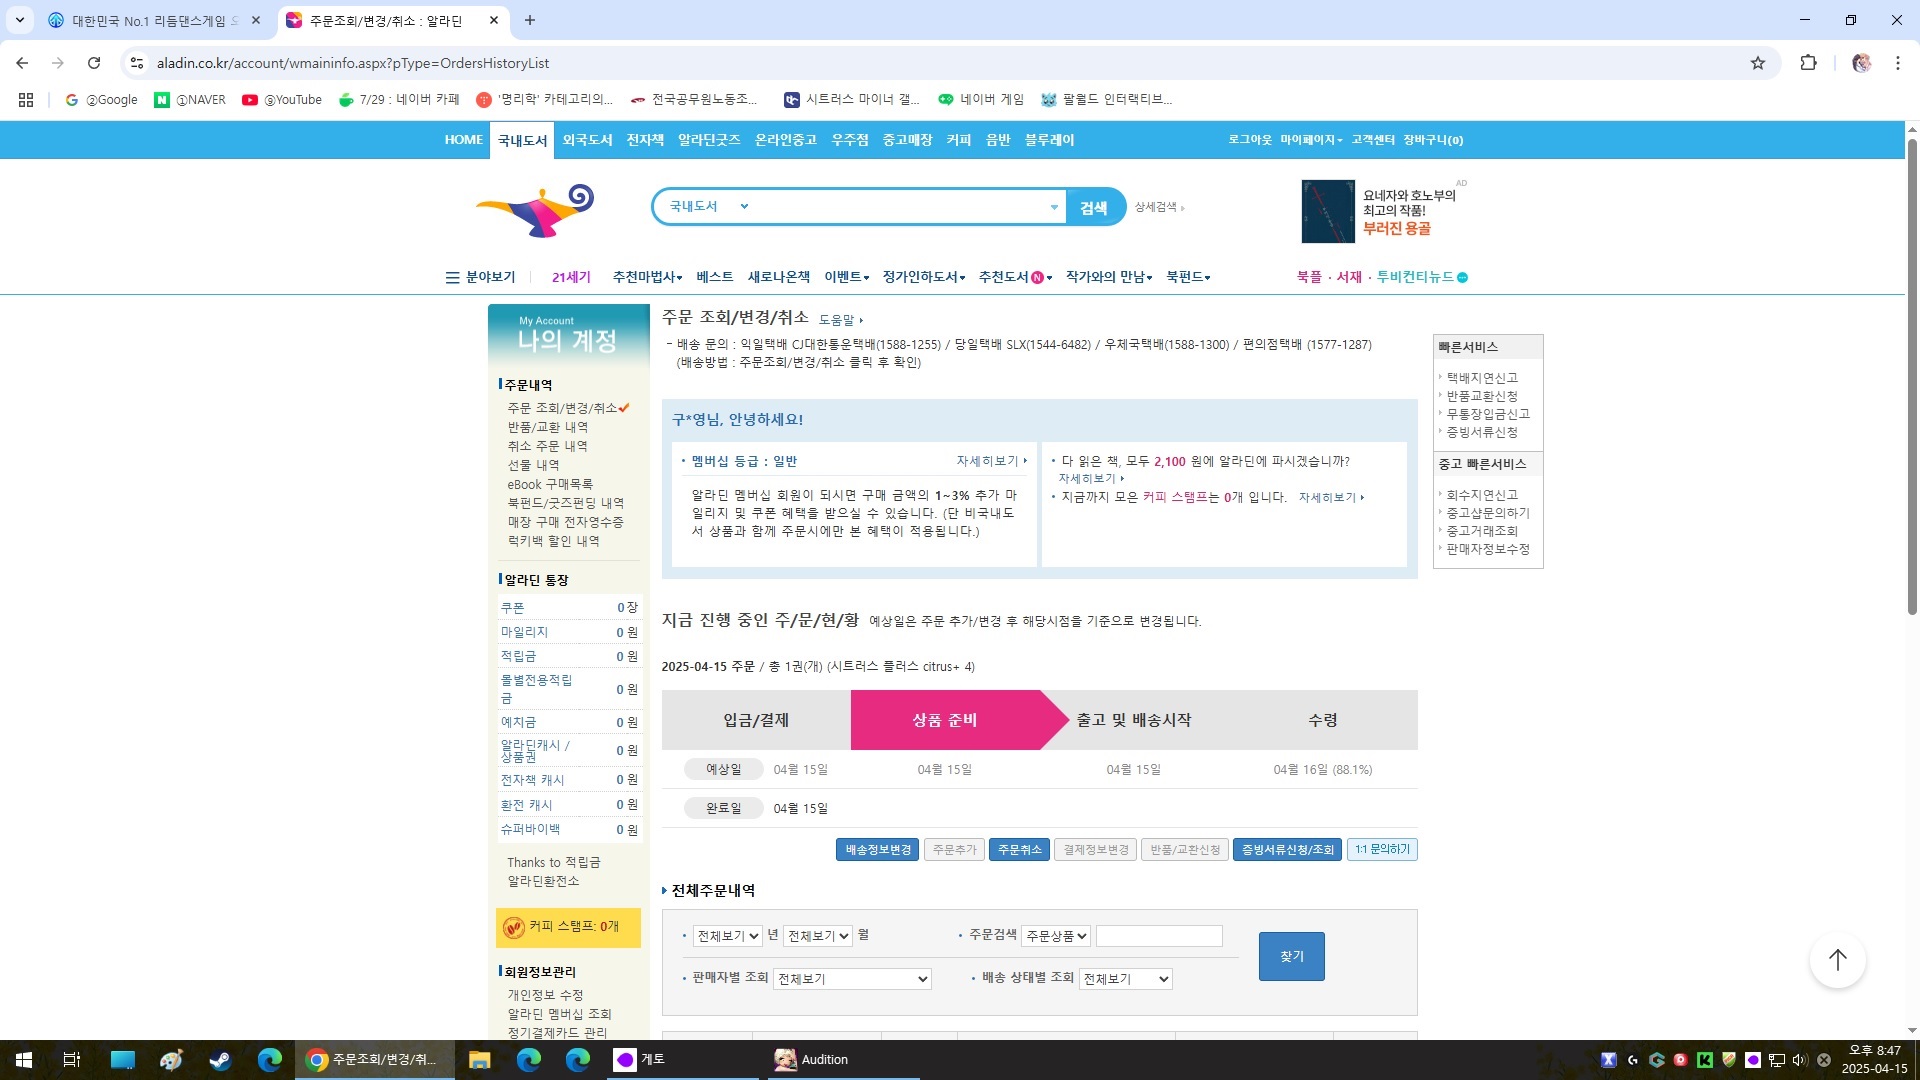Open the 판매자별 조회 dropdown

[x=852, y=979]
